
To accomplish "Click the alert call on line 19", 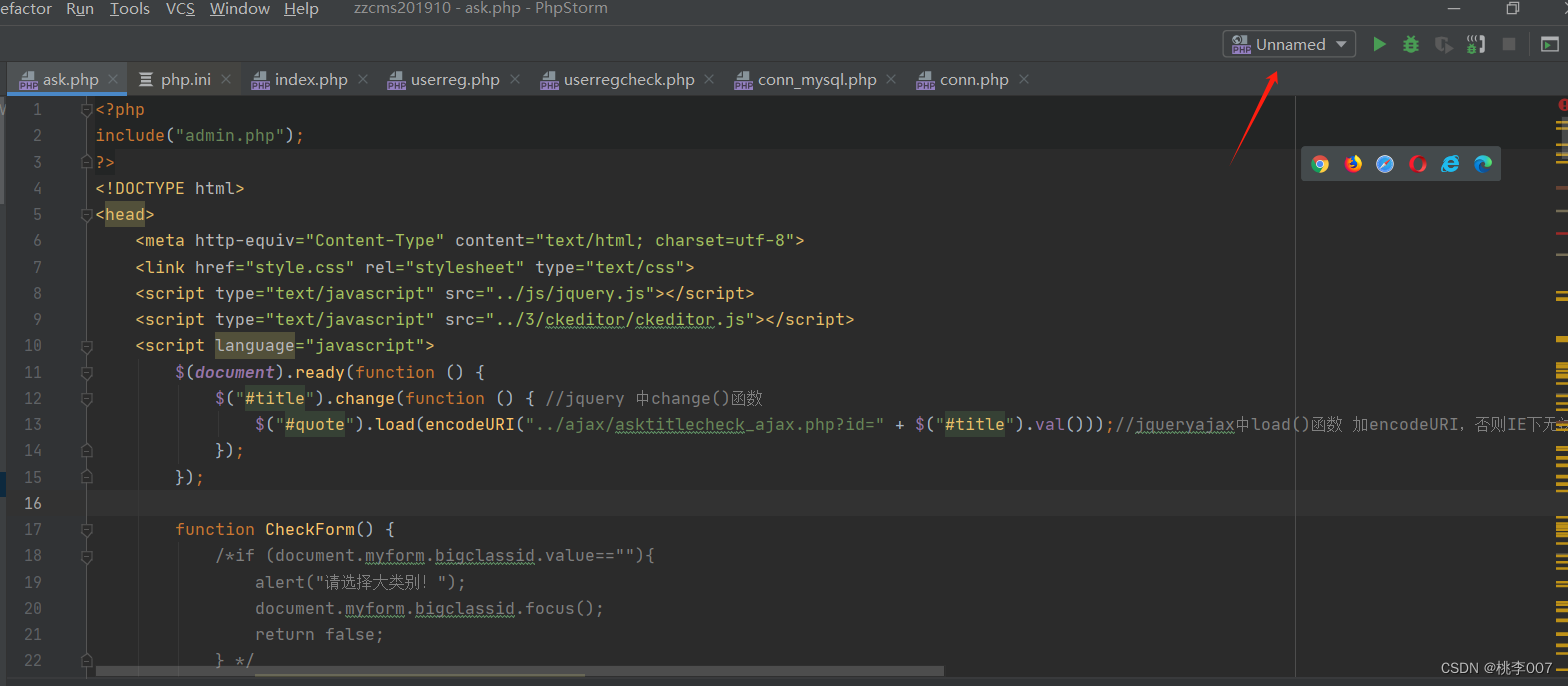I will (360, 582).
